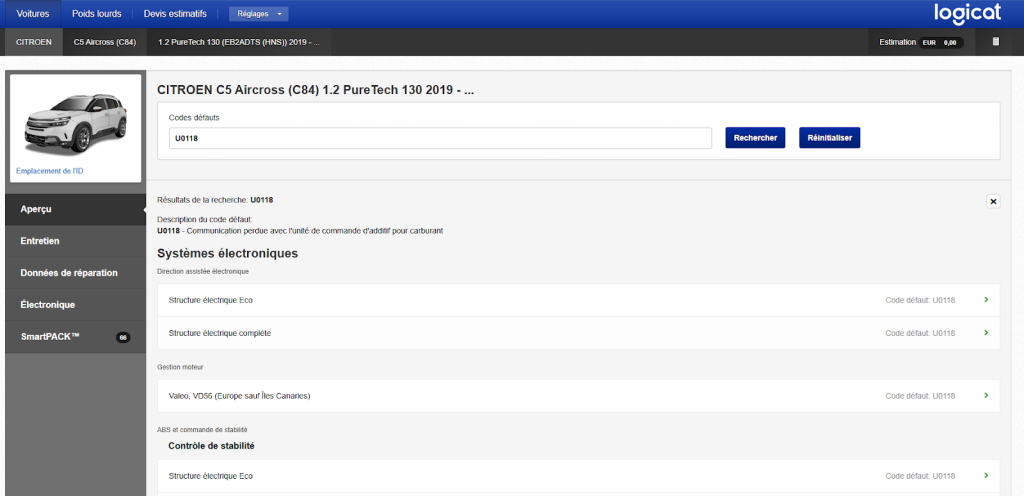
Task: Click the Estimation EUR 0,00 indicator
Action: 920,42
